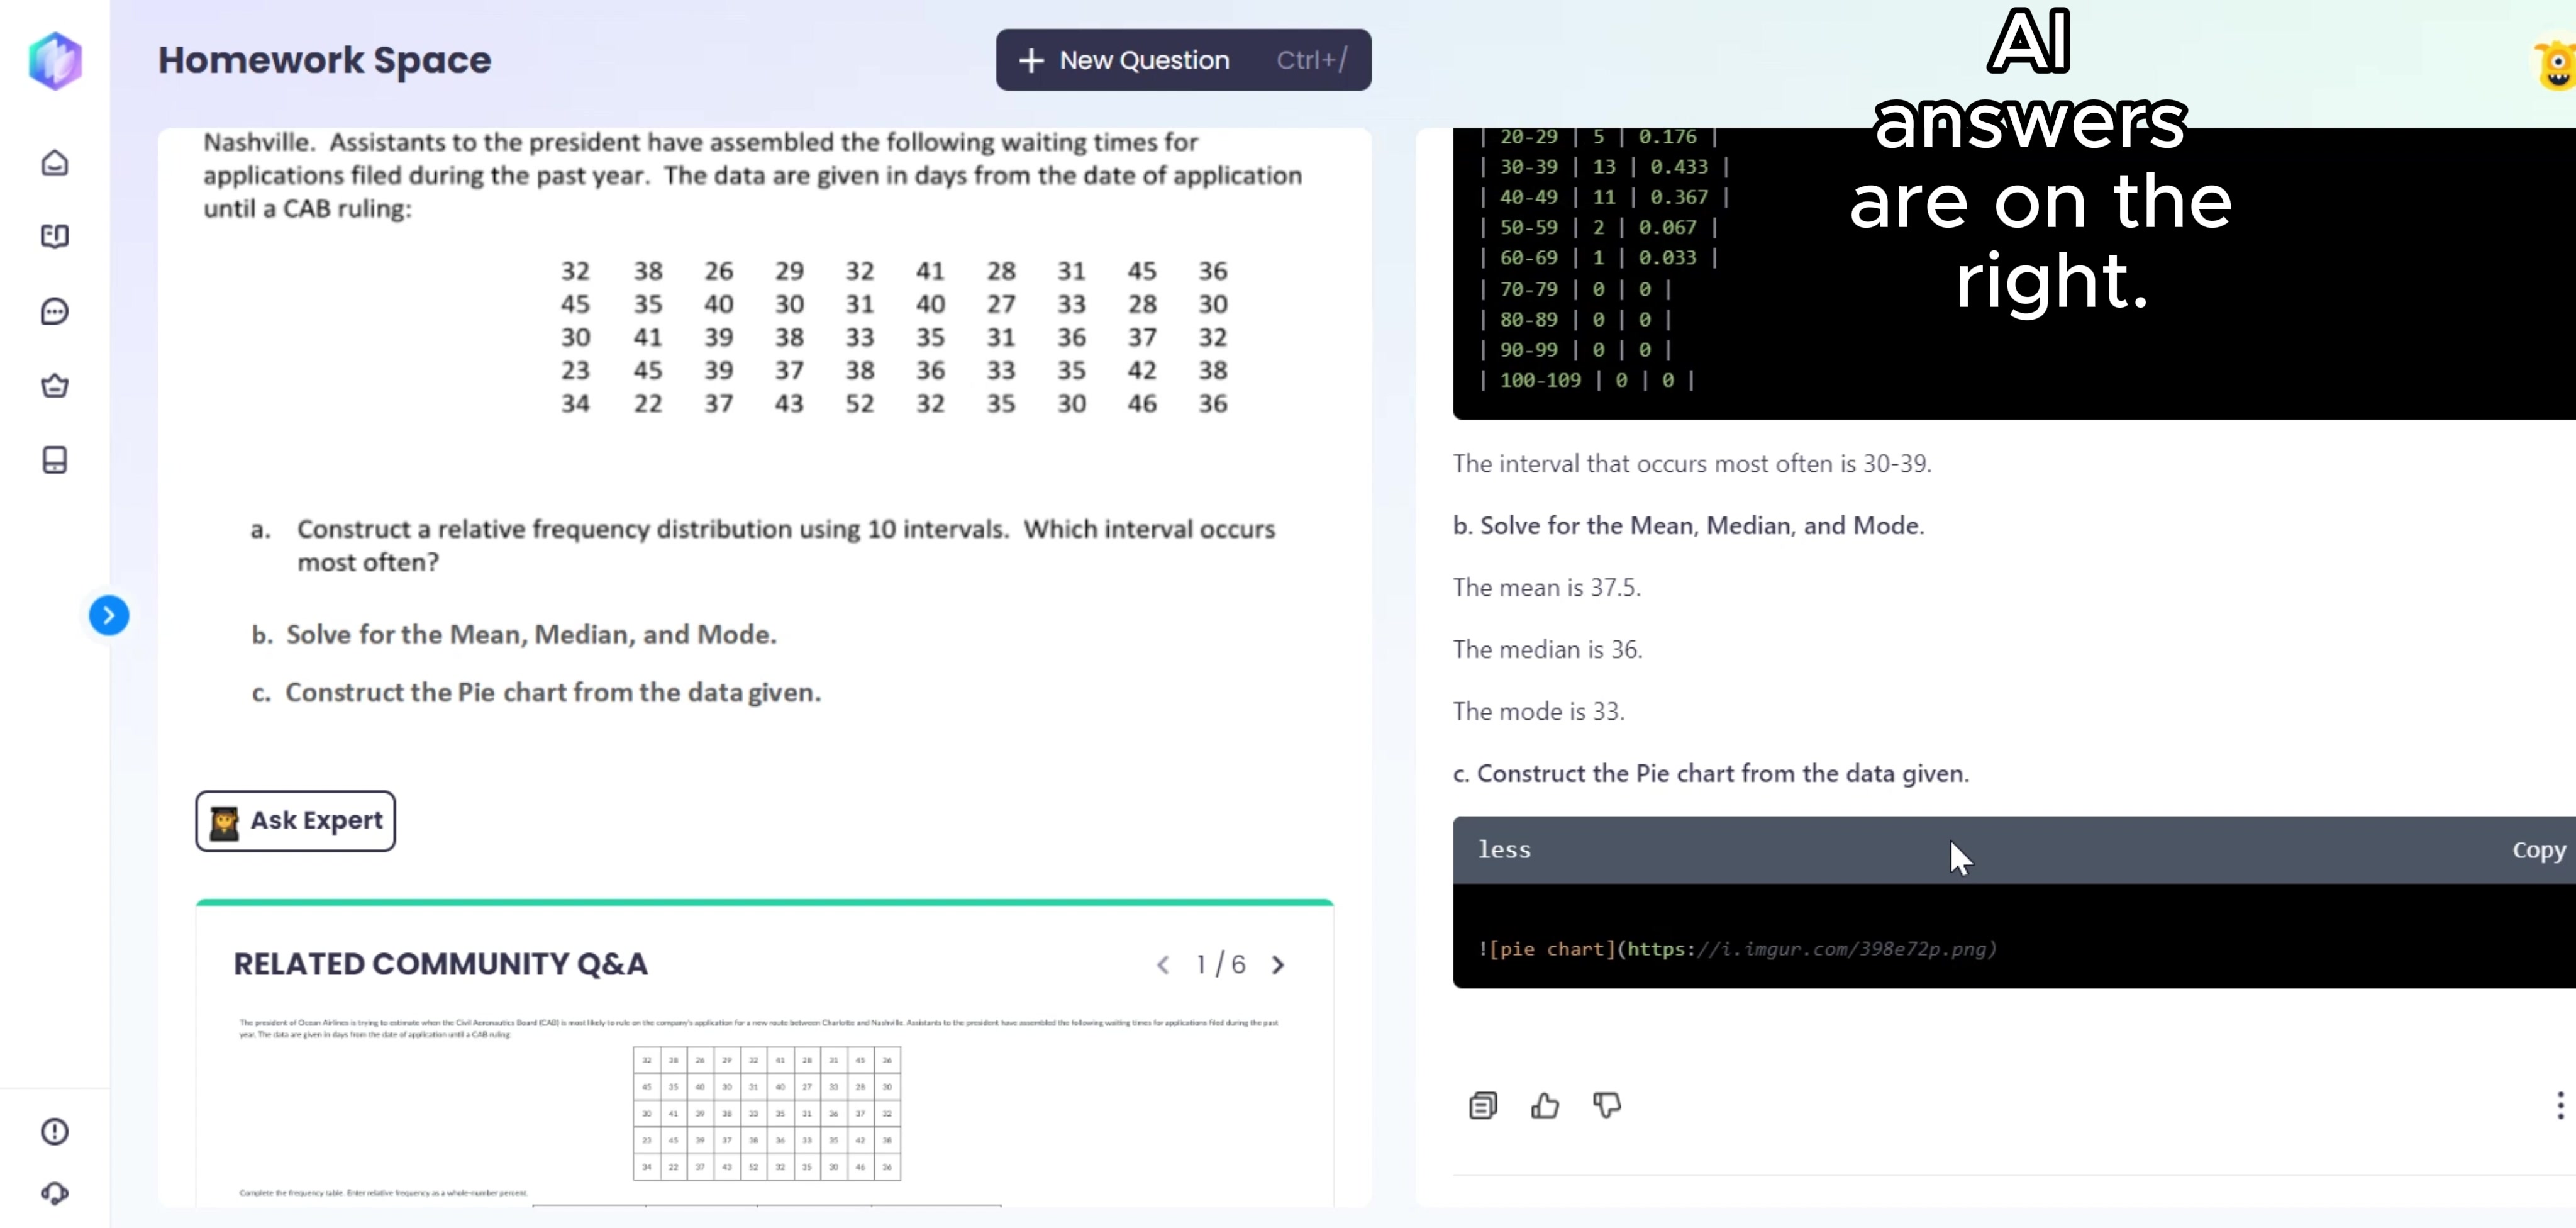Select the '50-59 | 2 | 0.067' row
Screen dimensions: 2576x1228
tap(1598, 228)
